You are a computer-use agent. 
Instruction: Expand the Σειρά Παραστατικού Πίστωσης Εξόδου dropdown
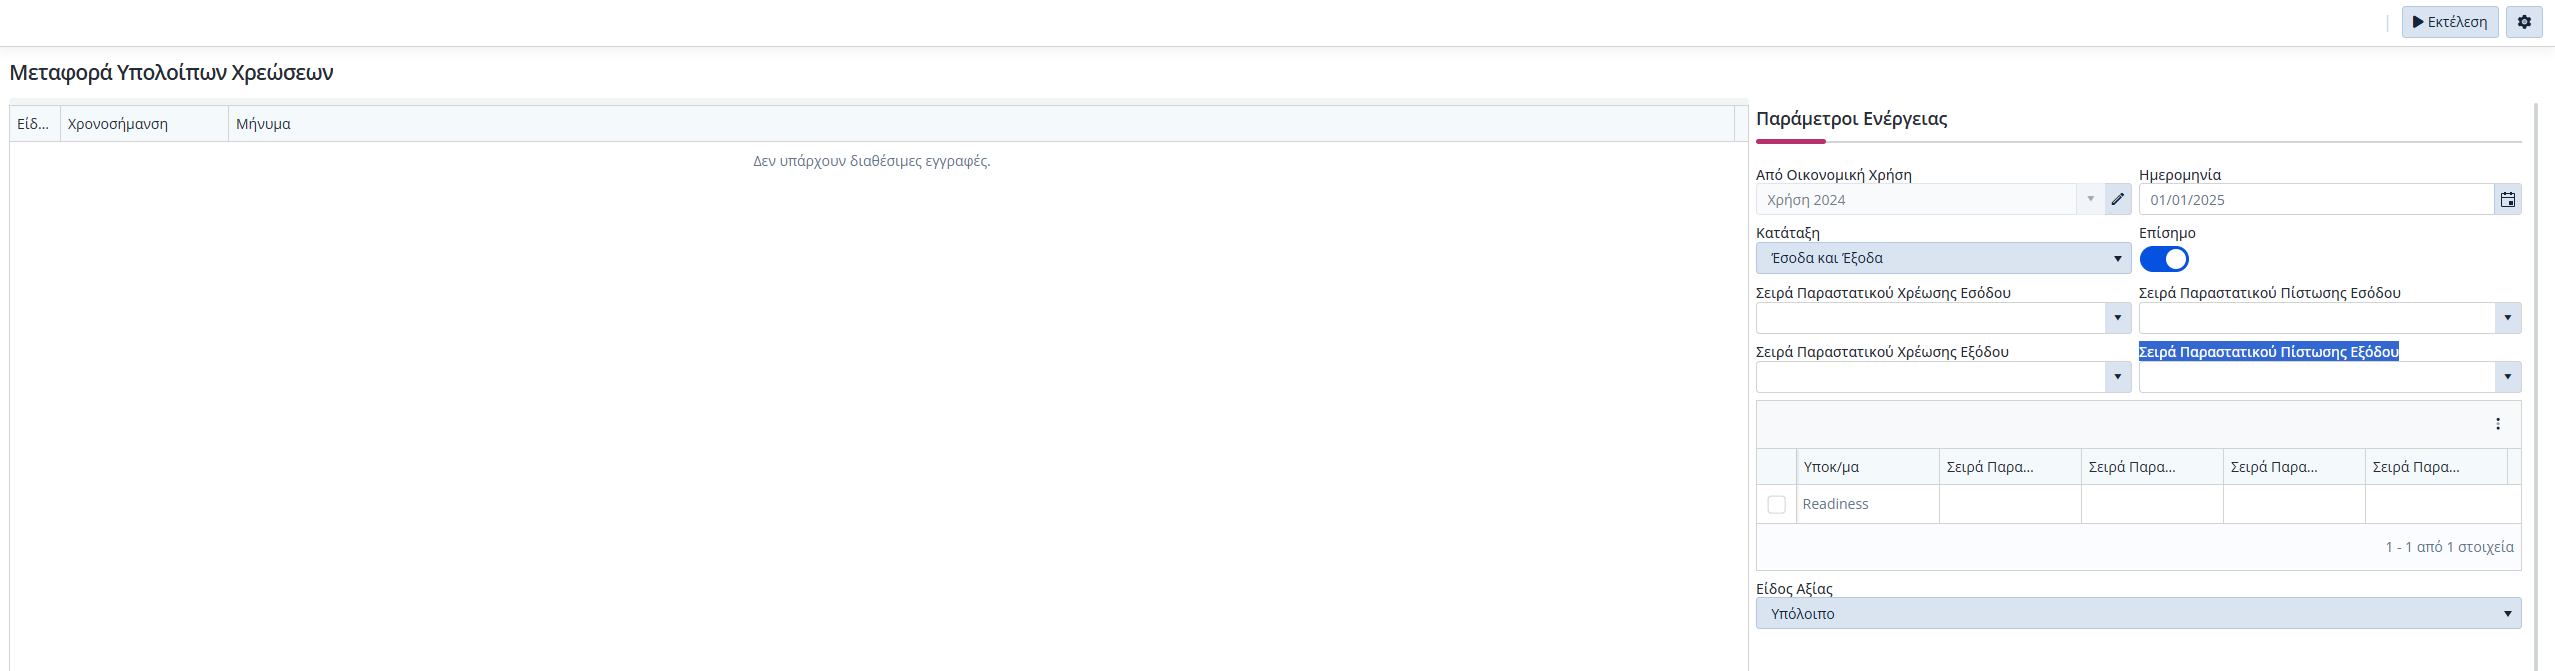(2507, 377)
